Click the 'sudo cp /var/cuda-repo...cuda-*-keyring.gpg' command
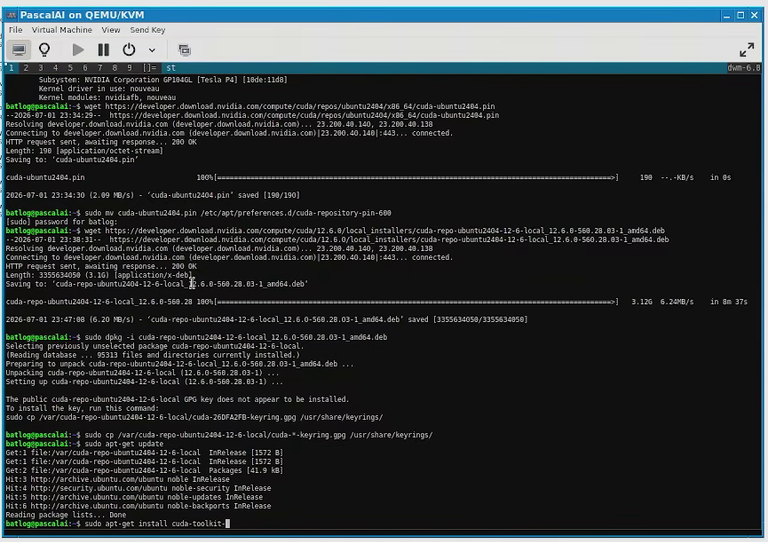This screenshot has height=542, width=768. pyautogui.click(x=259, y=435)
